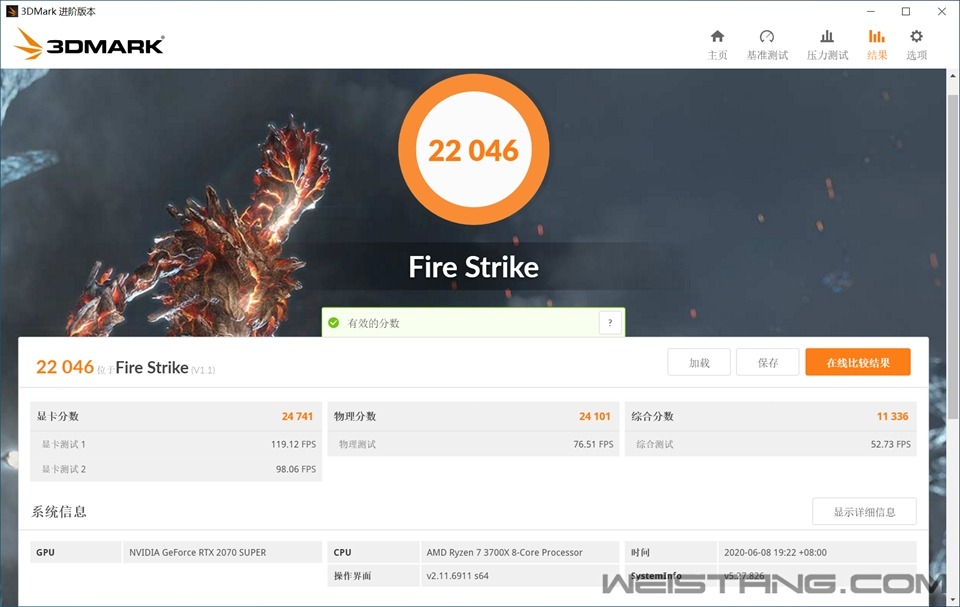Click the green valid score checkmark icon

point(334,323)
